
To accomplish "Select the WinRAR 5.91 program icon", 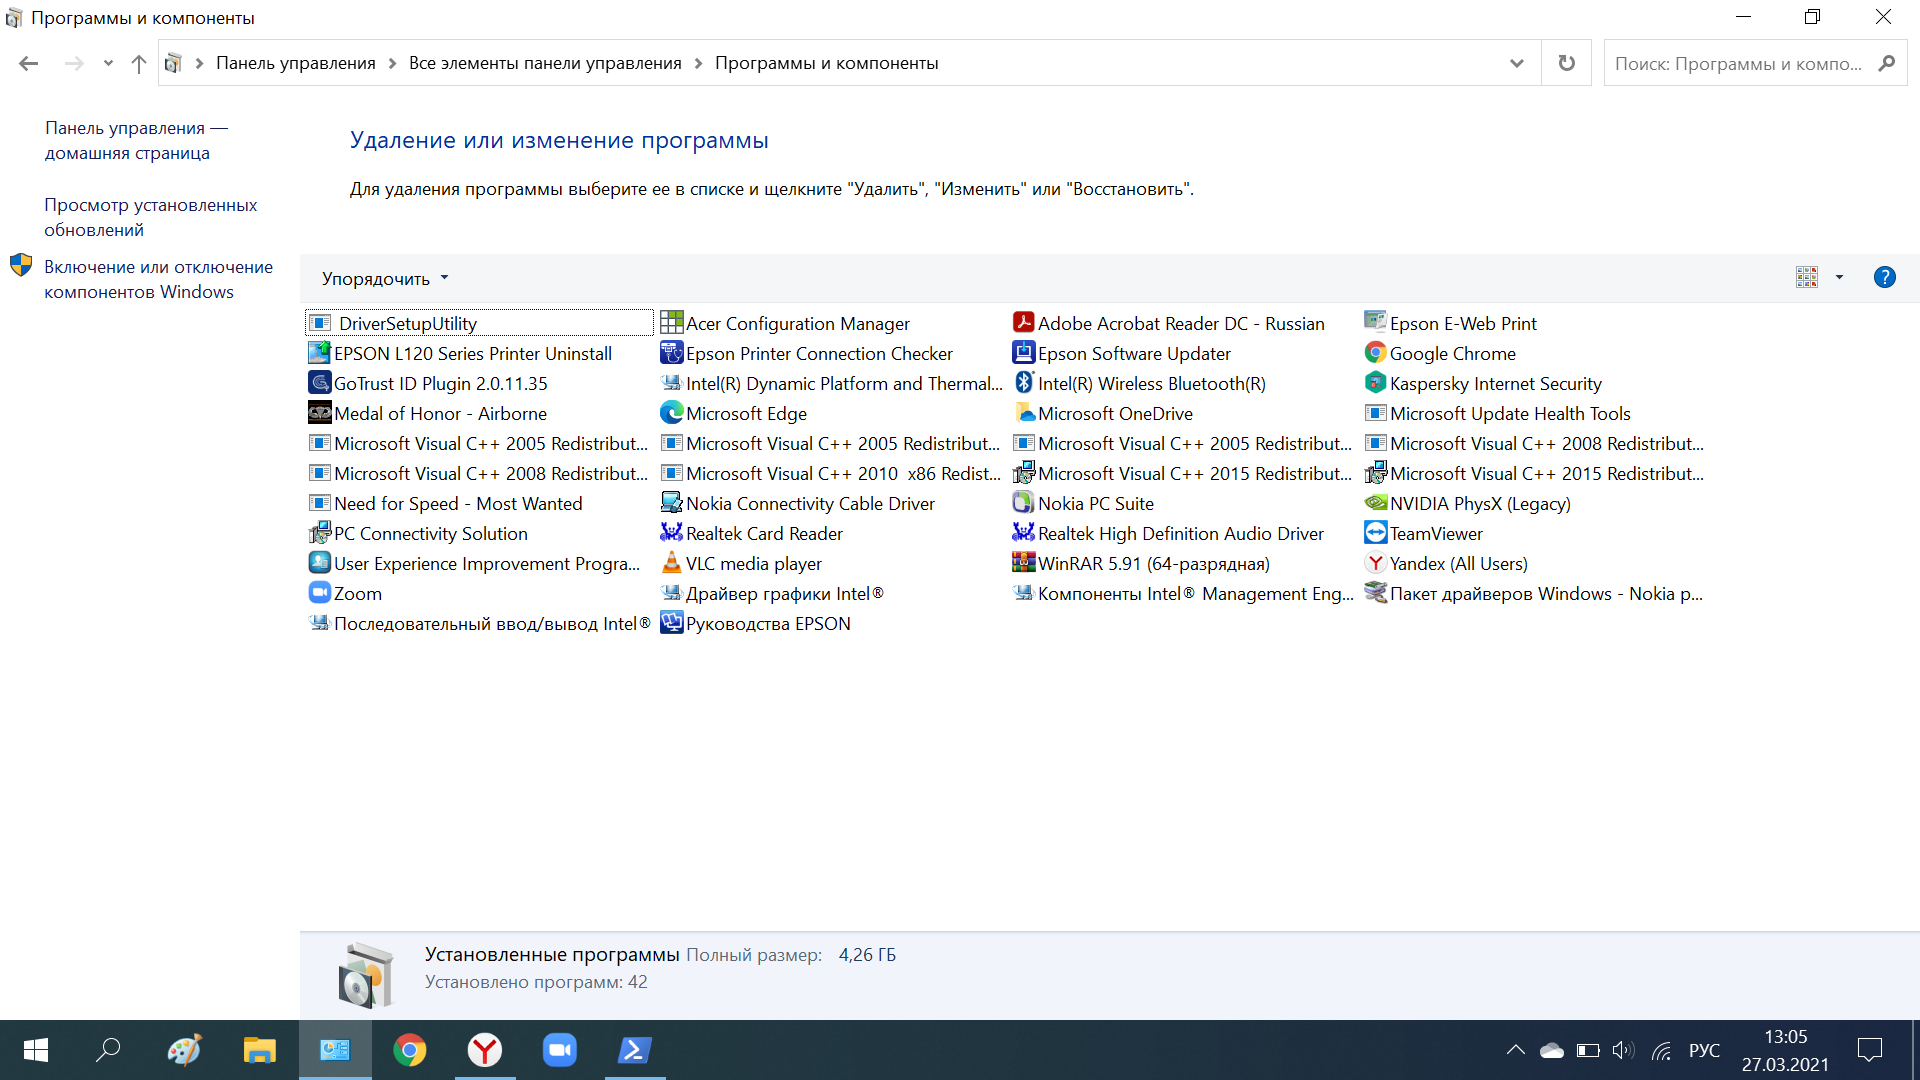I will tap(1023, 563).
